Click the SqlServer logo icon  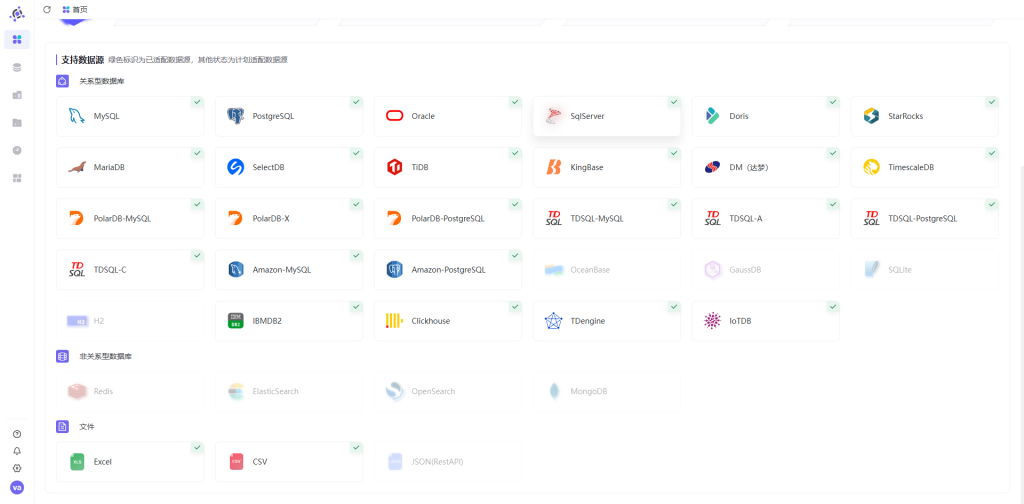pos(554,116)
